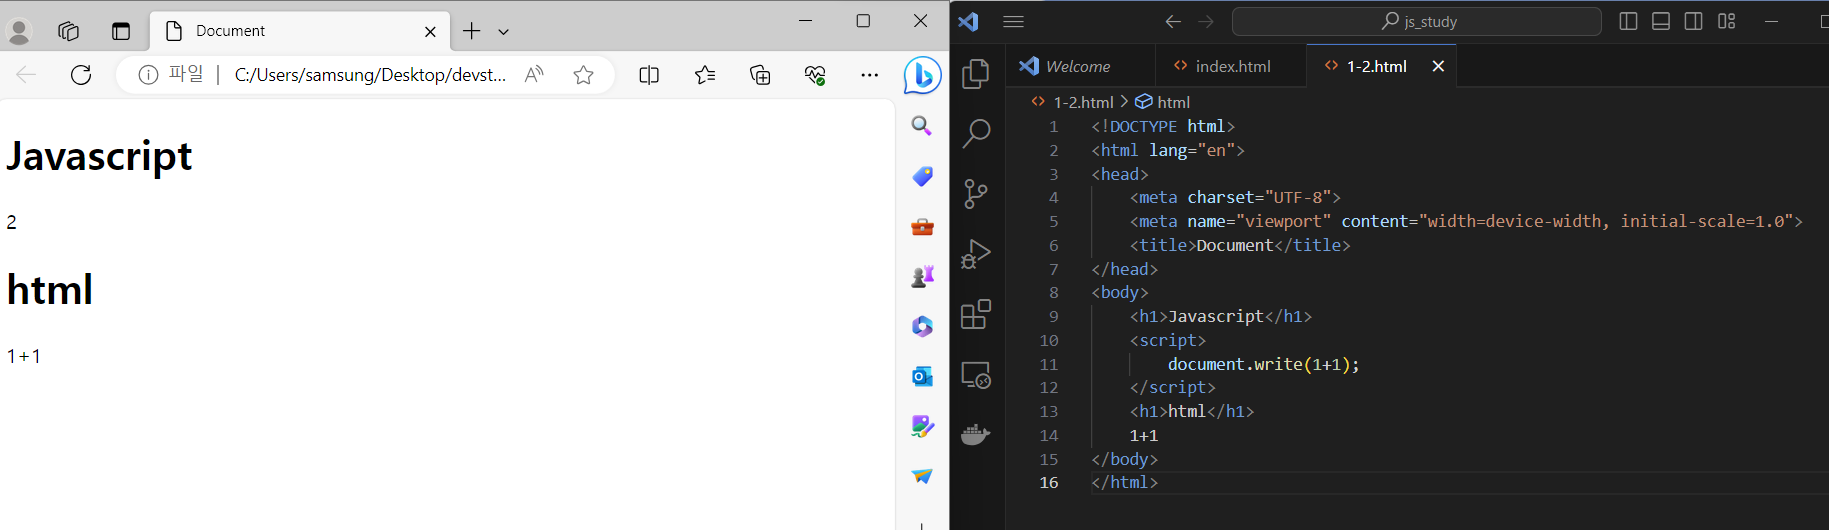The width and height of the screenshot is (1829, 530).
Task: Open the Edge profile icon
Action: [x=19, y=31]
